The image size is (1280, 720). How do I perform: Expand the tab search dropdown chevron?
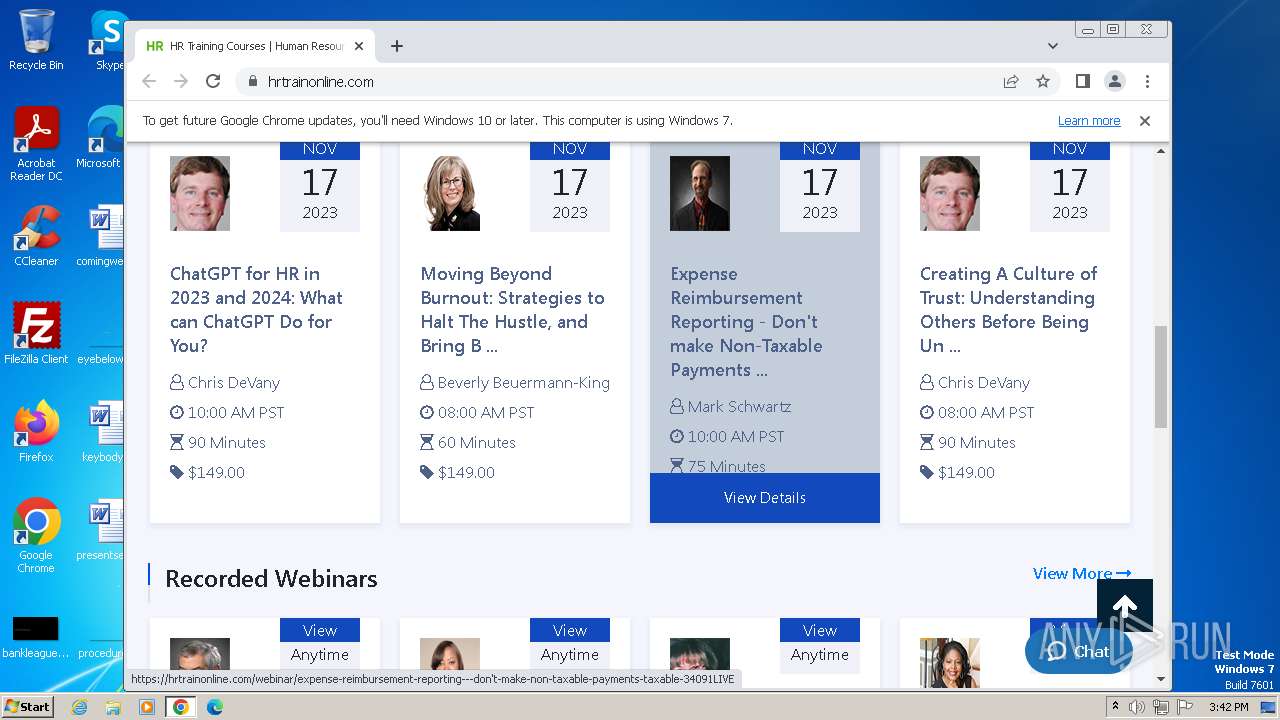pos(1052,46)
